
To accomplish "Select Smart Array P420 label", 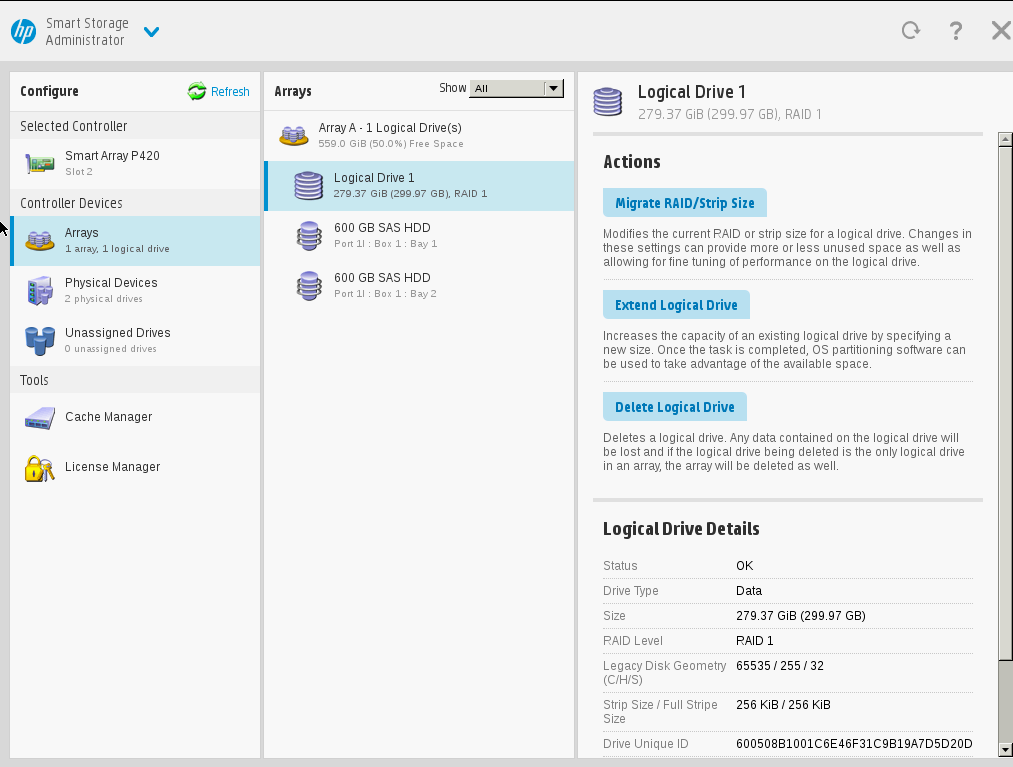I will tap(112, 156).
